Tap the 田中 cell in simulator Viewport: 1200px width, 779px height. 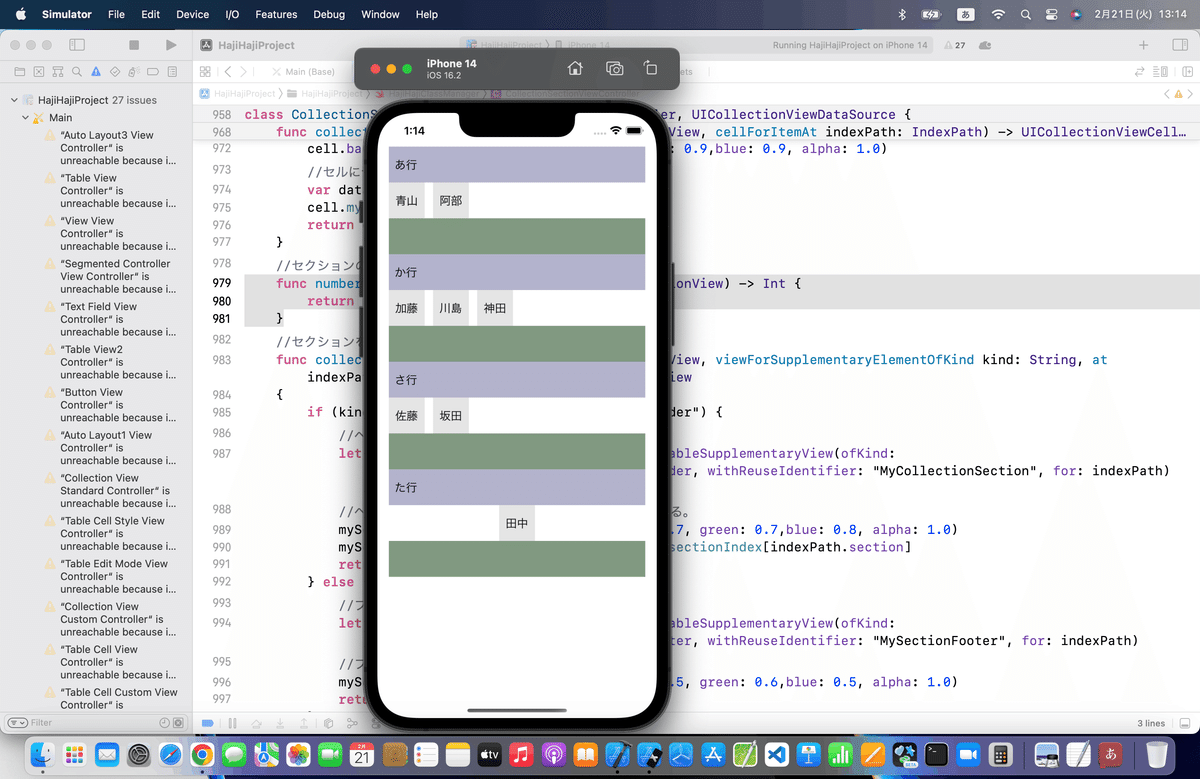tap(517, 523)
